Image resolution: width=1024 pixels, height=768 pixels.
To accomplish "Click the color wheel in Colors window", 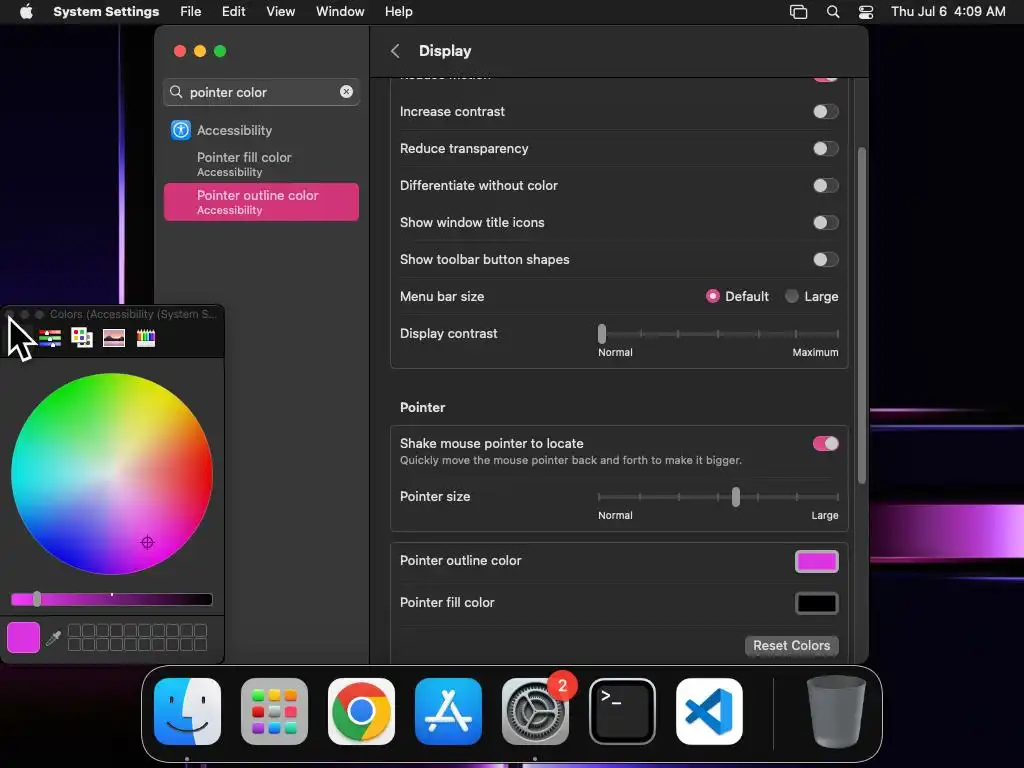I will (112, 474).
